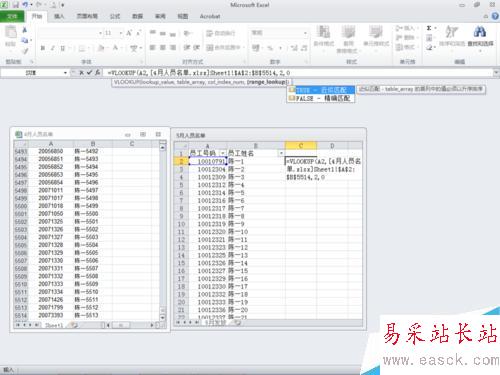This screenshot has height=375, width=500.
Task: Open filter dropdown on column A header
Action: coord(223,153)
